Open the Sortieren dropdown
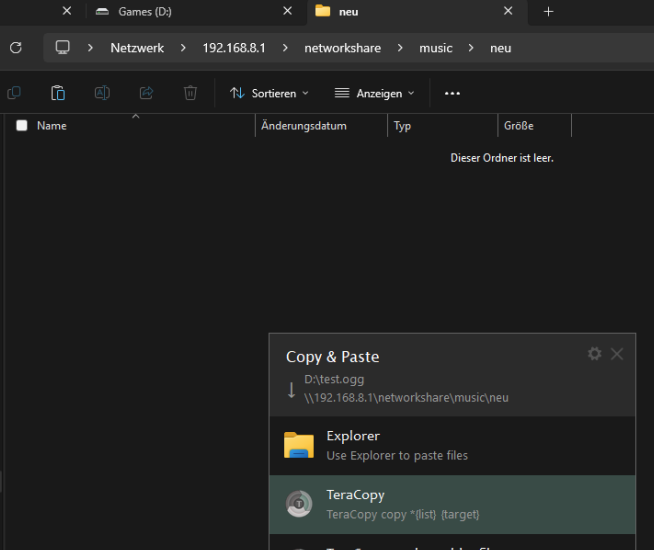The width and height of the screenshot is (654, 550). tap(269, 93)
